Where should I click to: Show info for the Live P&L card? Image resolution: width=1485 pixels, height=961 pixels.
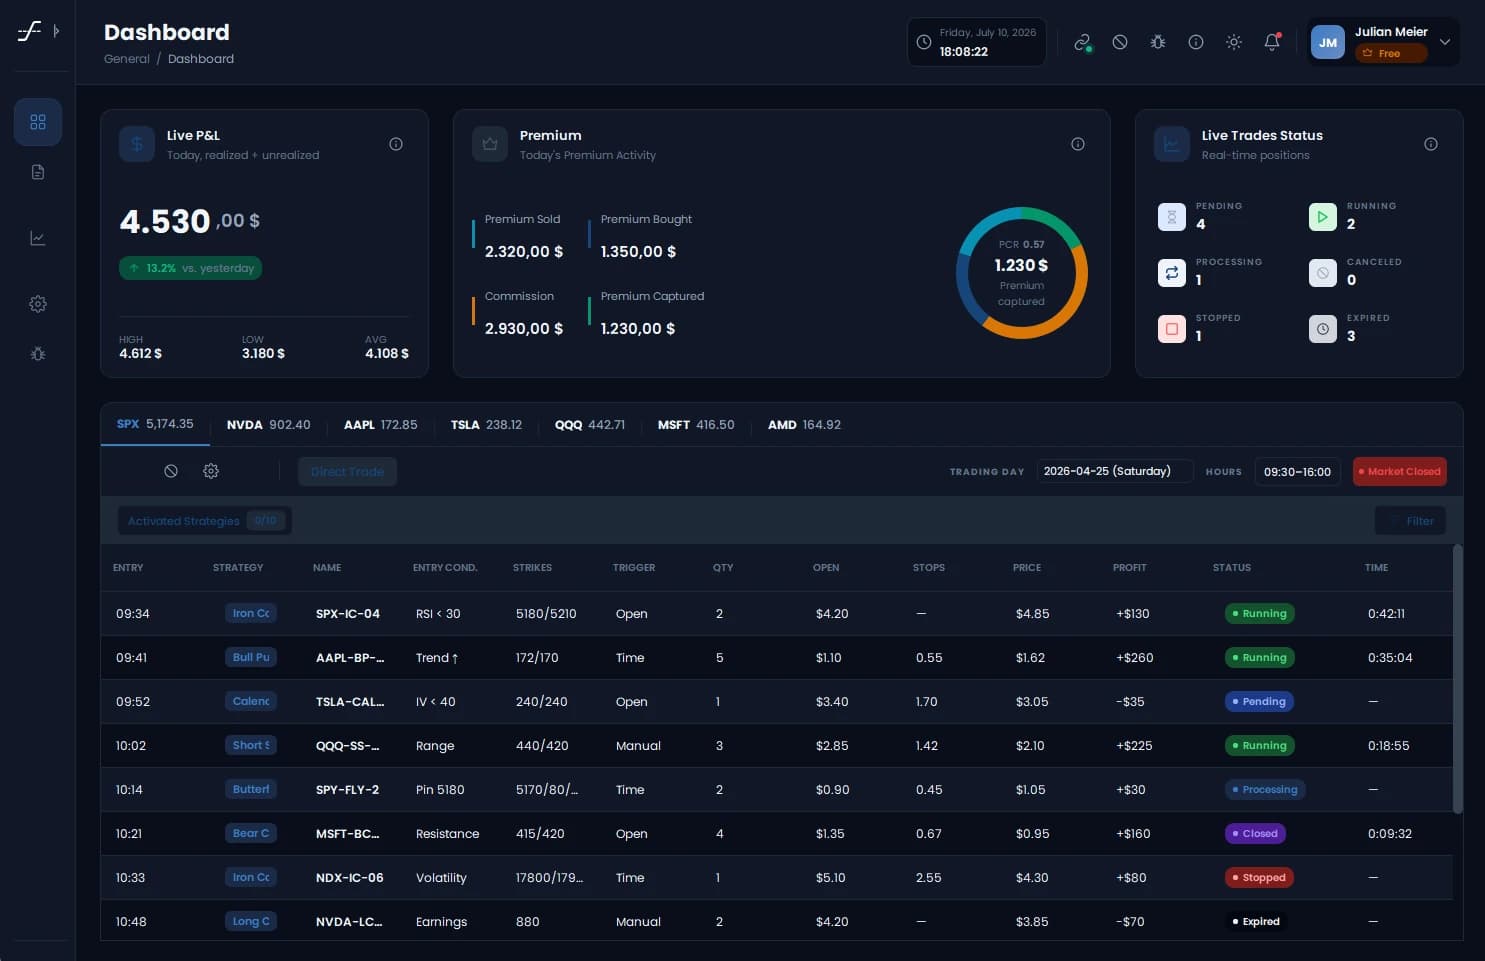pyautogui.click(x=396, y=144)
